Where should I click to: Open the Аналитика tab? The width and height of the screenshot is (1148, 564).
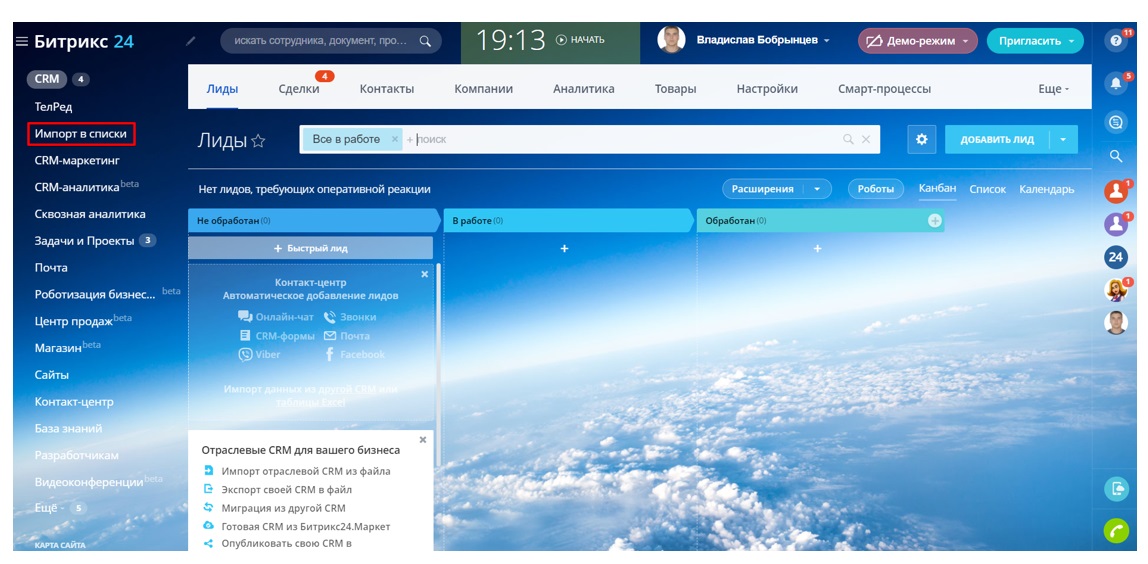pyautogui.click(x=584, y=89)
